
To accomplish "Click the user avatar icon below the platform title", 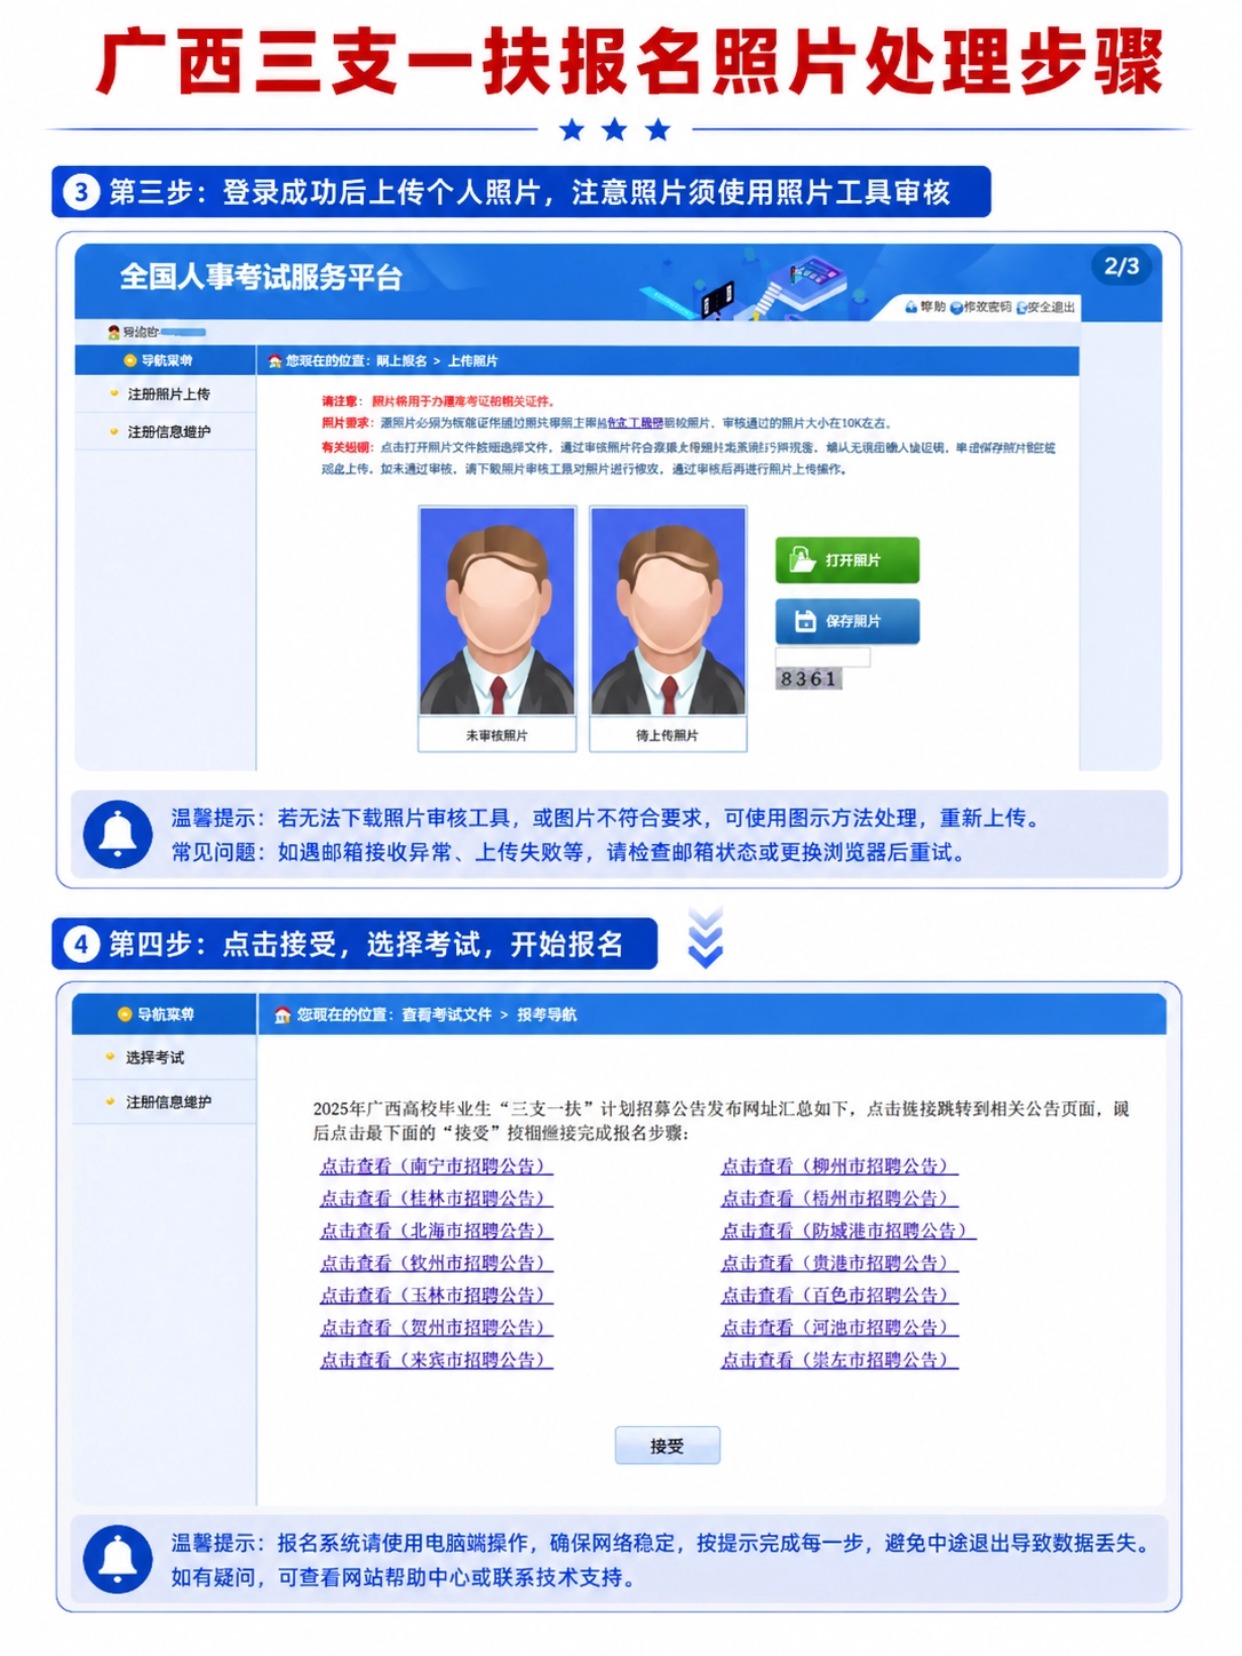I will (x=114, y=332).
